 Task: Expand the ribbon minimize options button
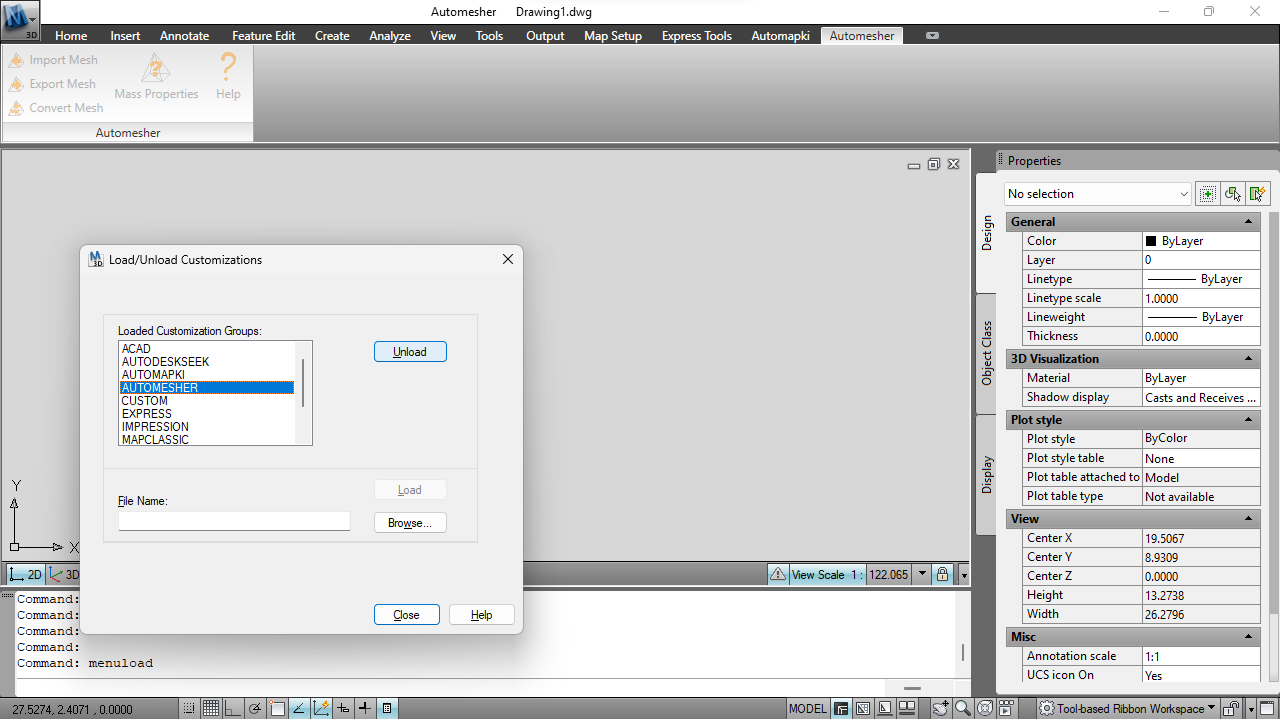pos(932,35)
